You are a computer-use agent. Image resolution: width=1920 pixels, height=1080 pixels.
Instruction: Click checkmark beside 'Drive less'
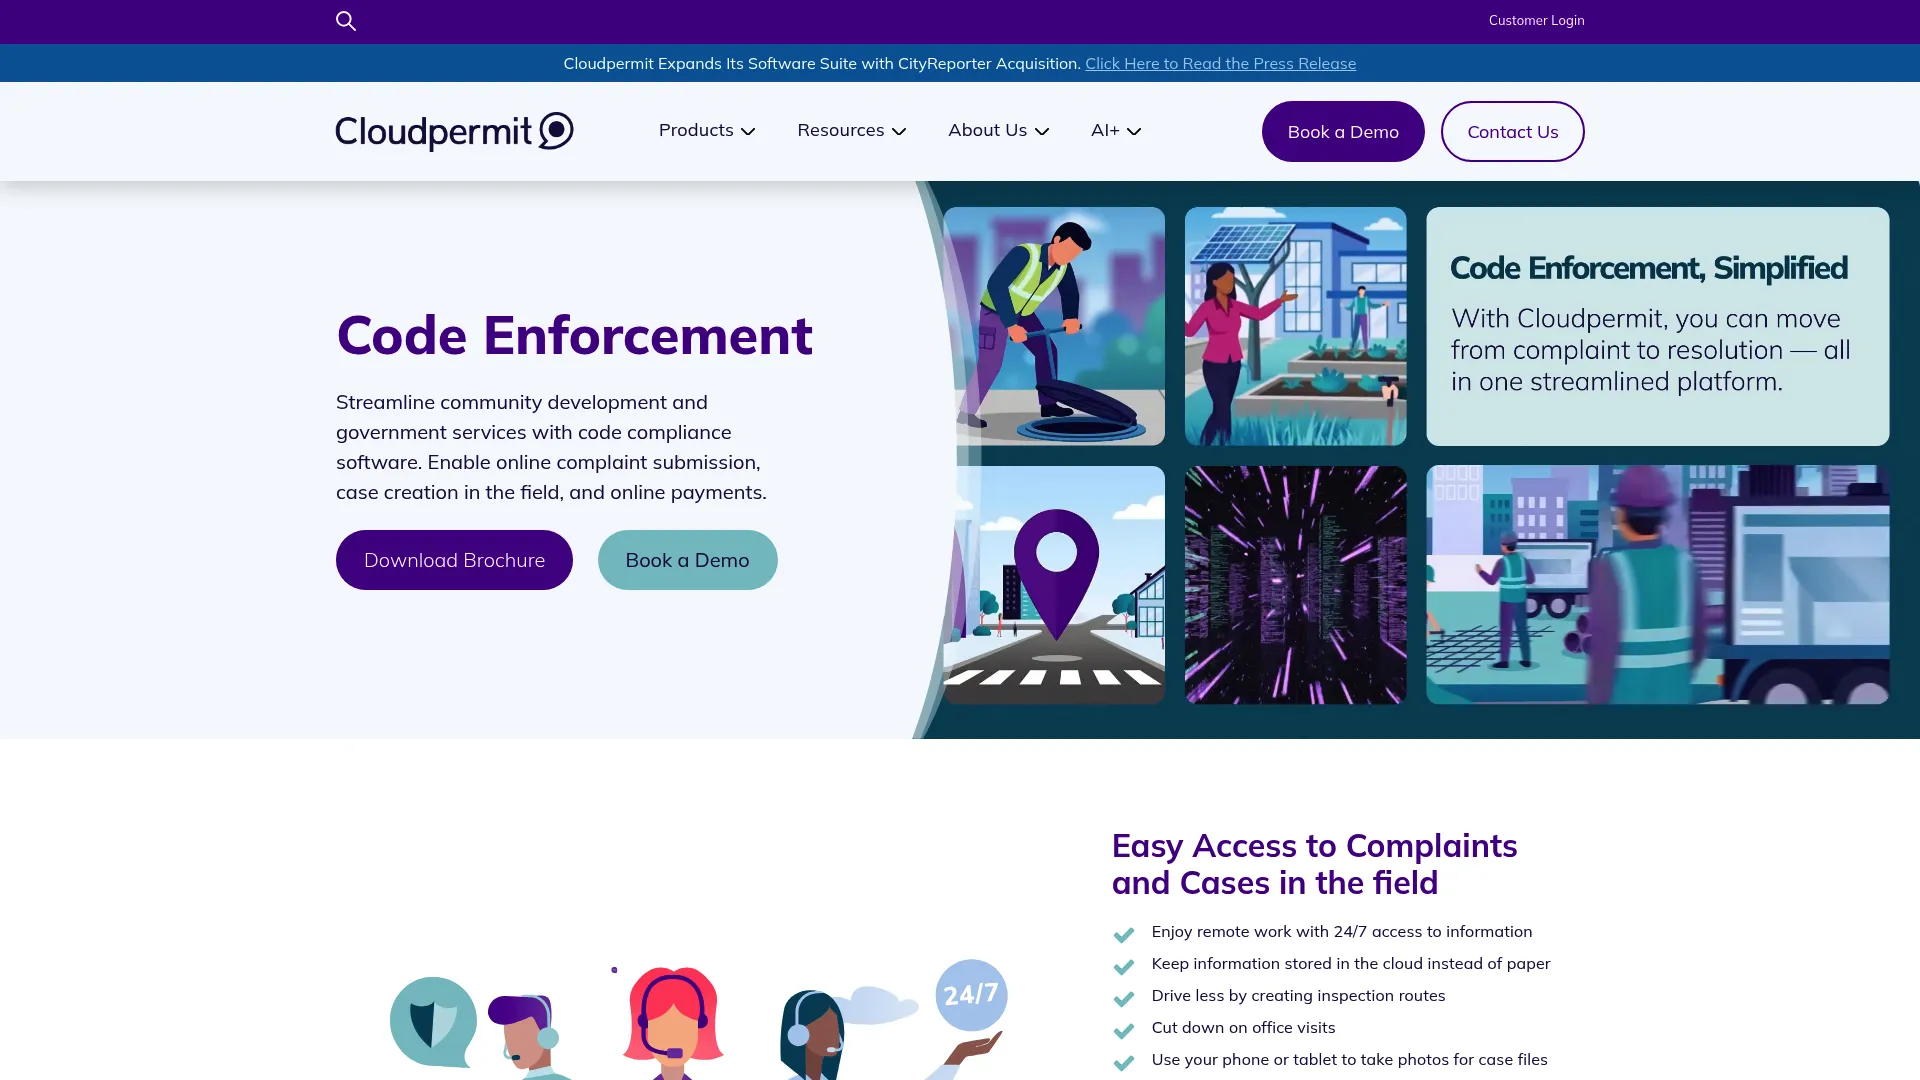point(1124,998)
